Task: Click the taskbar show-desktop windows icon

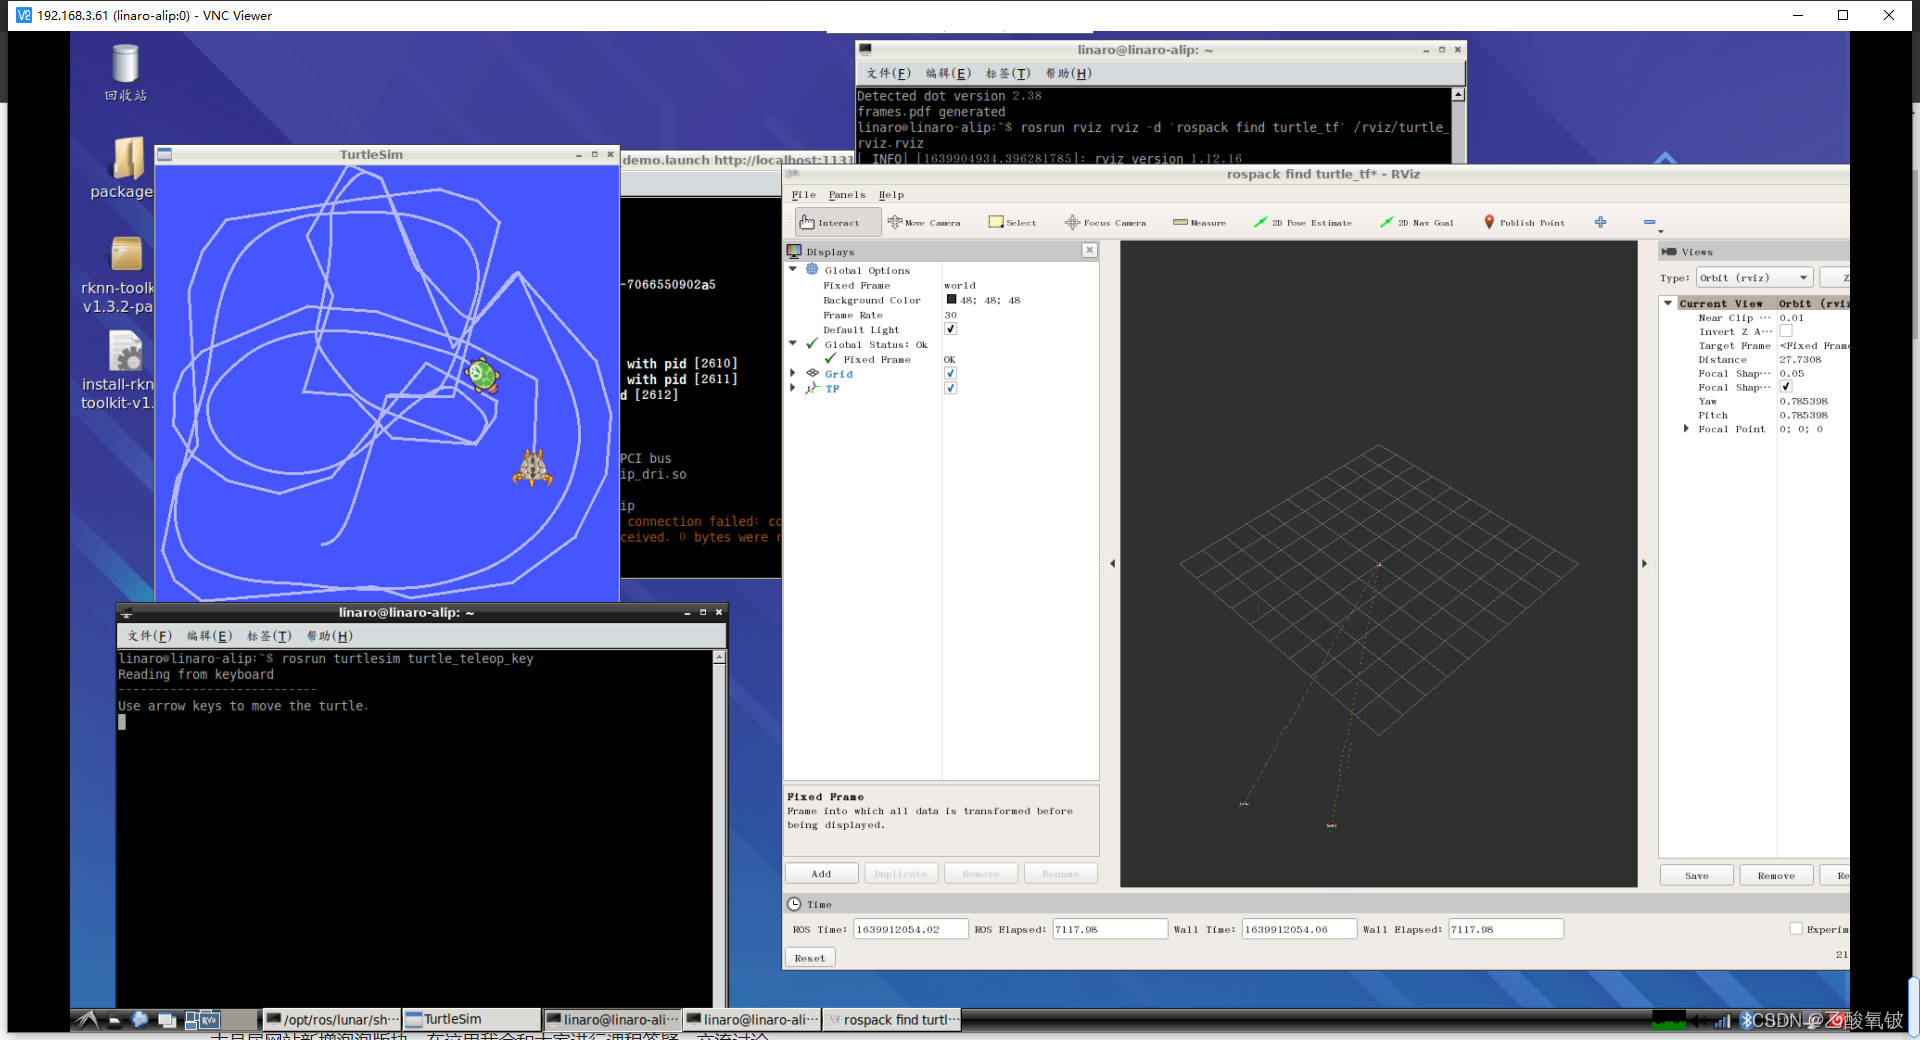Action: tap(167, 1020)
